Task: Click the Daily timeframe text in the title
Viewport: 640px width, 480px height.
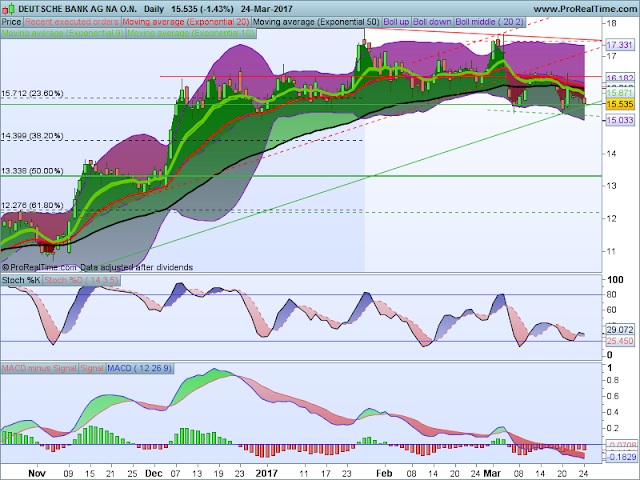Action: [154, 9]
